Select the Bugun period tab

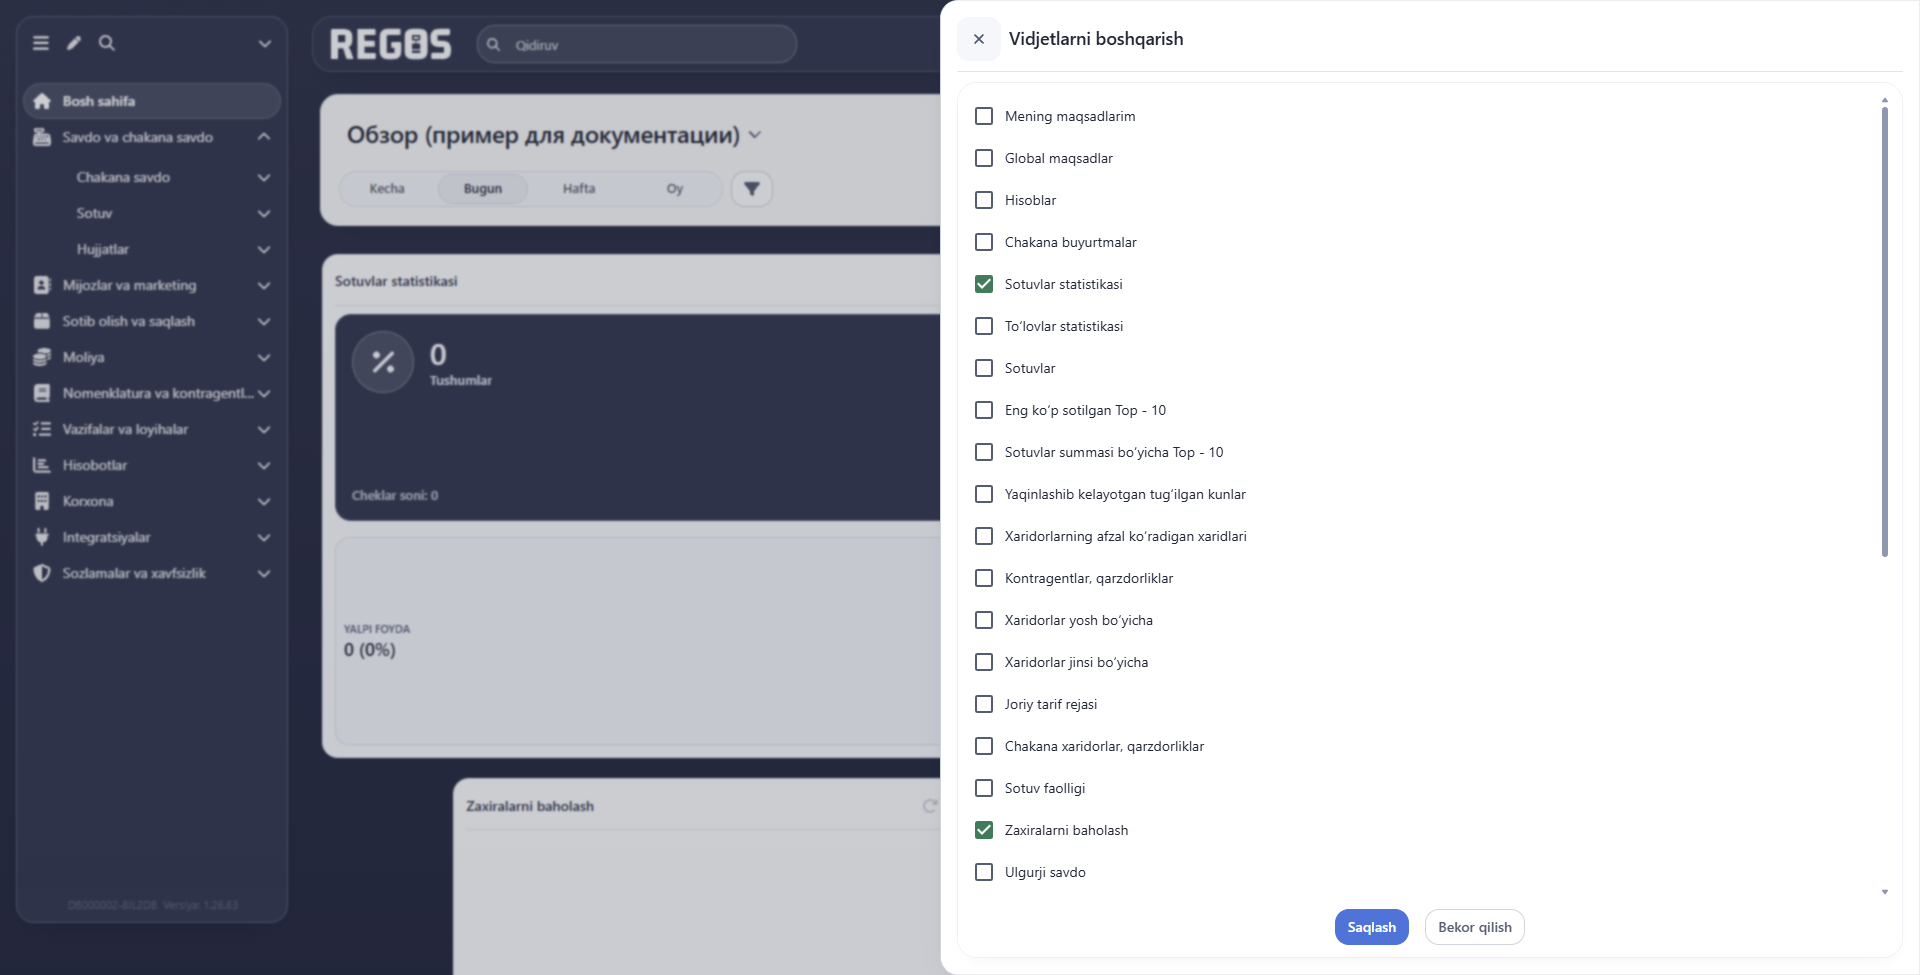(483, 188)
